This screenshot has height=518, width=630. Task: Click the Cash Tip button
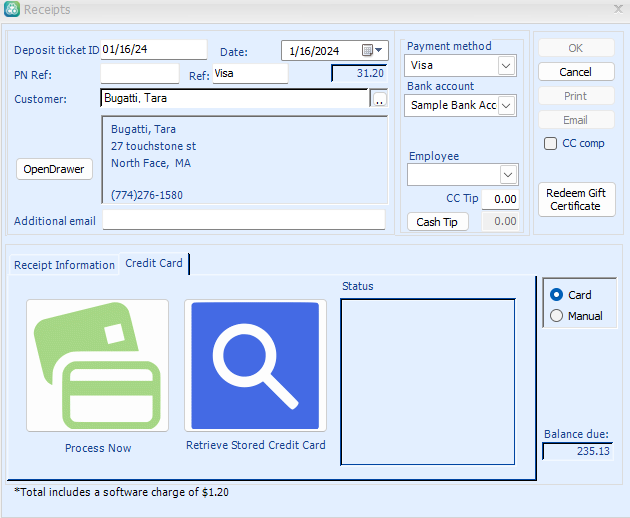pyautogui.click(x=438, y=222)
